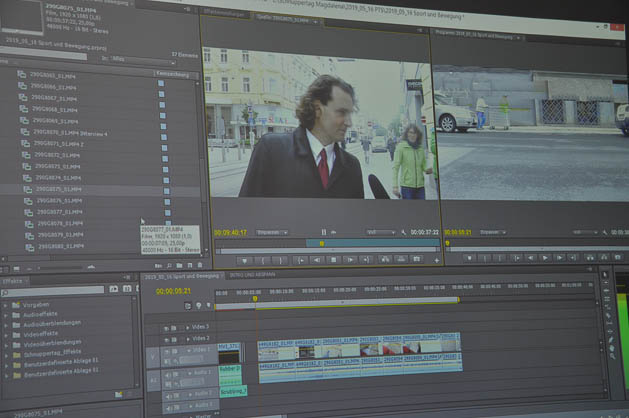629x418 pixels.
Task: Step back one frame in the Source monitor
Action: coord(317,260)
